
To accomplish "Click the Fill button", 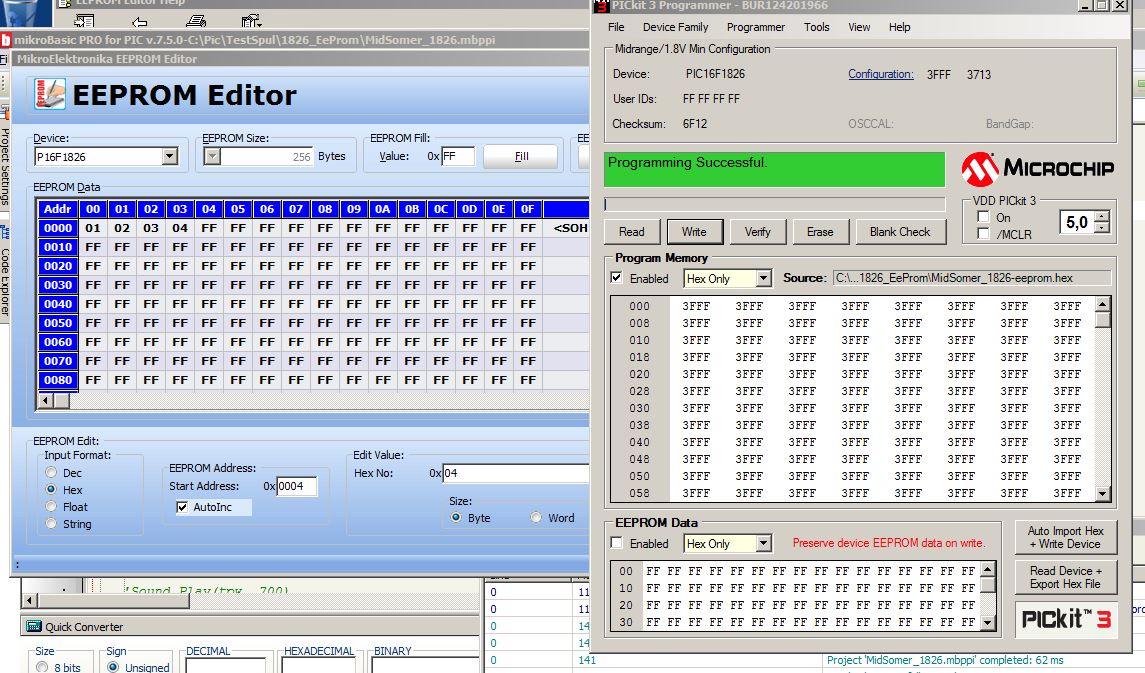I will pos(521,156).
